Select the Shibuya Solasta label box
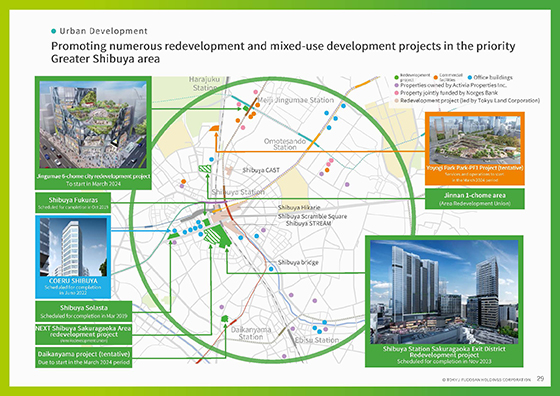 [x=84, y=311]
